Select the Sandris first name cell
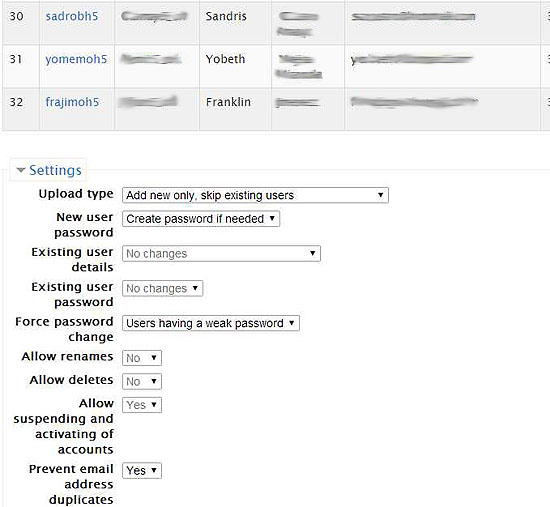550x507 pixels. pos(235,23)
